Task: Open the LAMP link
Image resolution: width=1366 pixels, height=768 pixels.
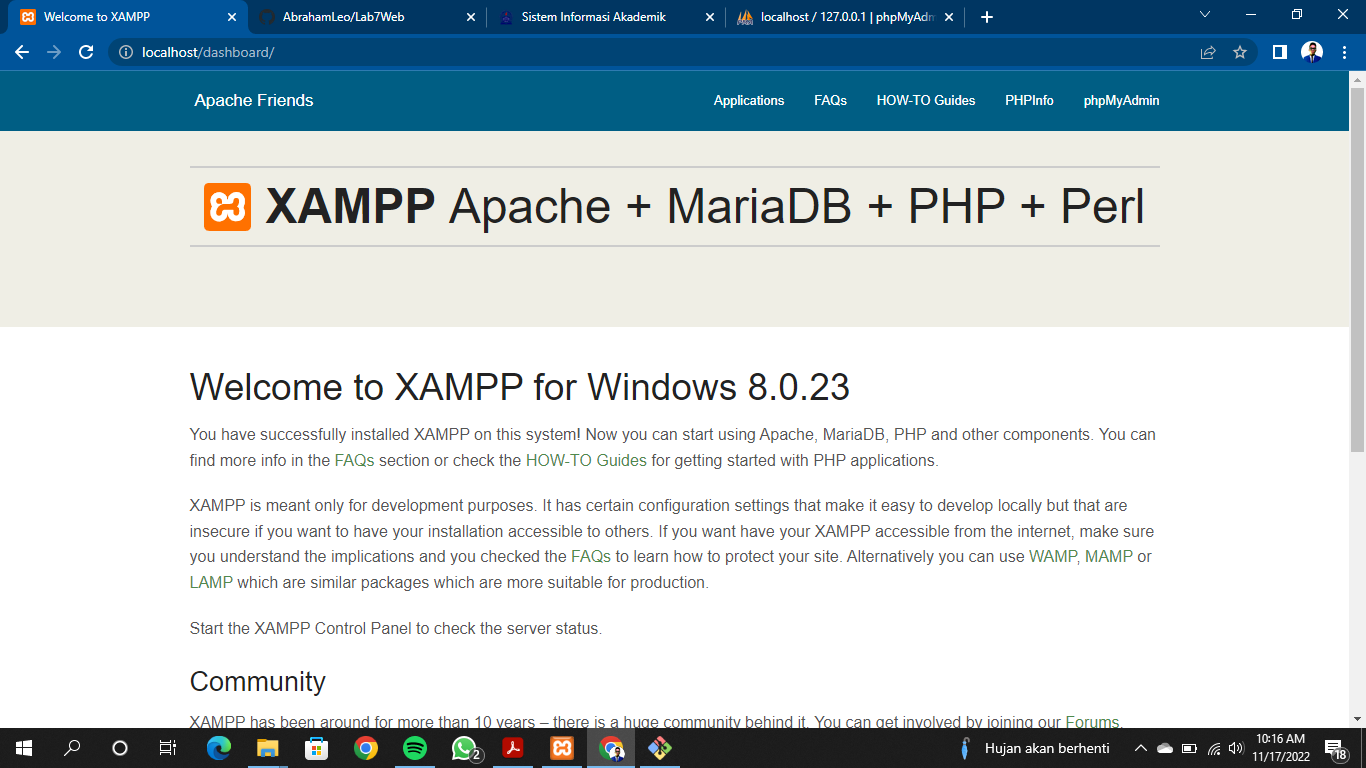Action: [211, 582]
